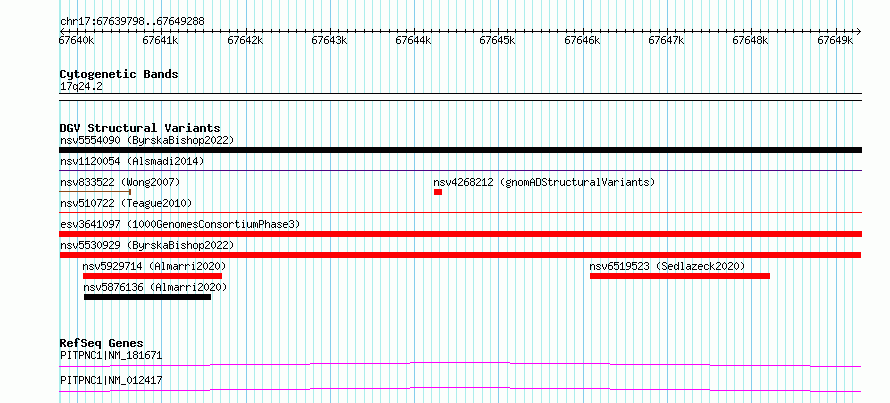Click the 67647k ruler position
The image size is (890, 403).
point(667,40)
